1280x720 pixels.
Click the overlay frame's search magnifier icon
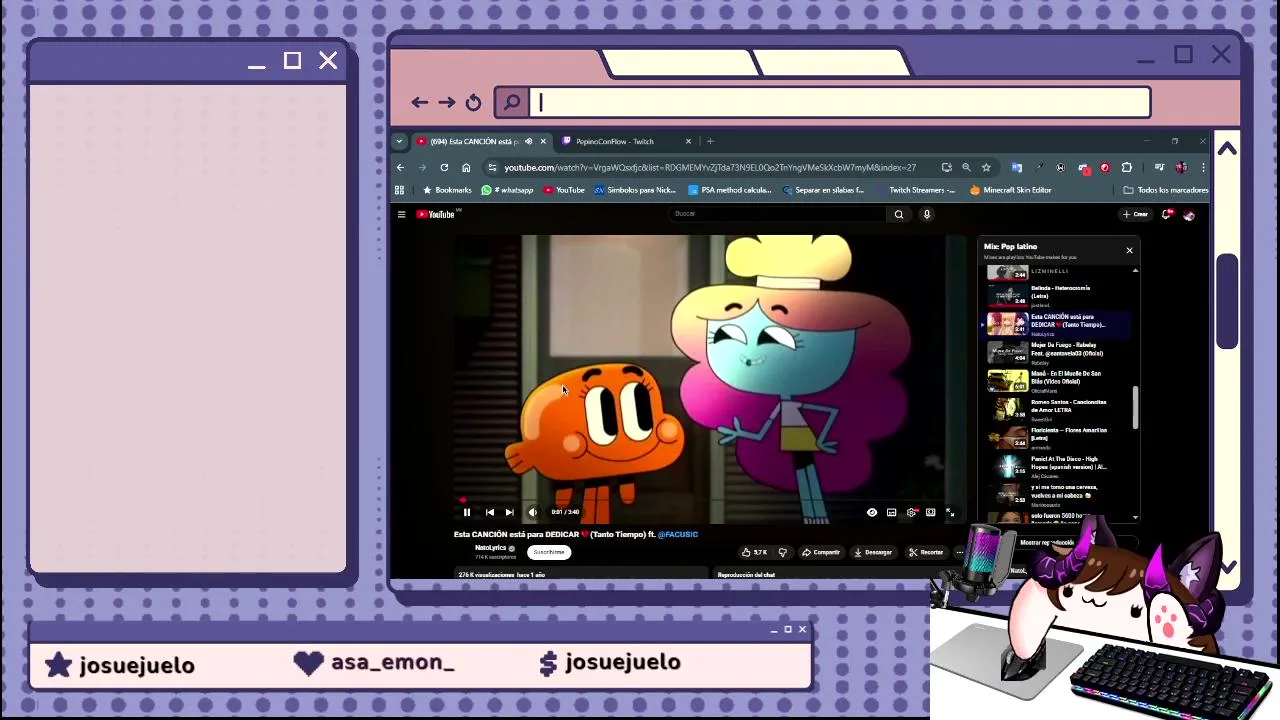pos(512,102)
